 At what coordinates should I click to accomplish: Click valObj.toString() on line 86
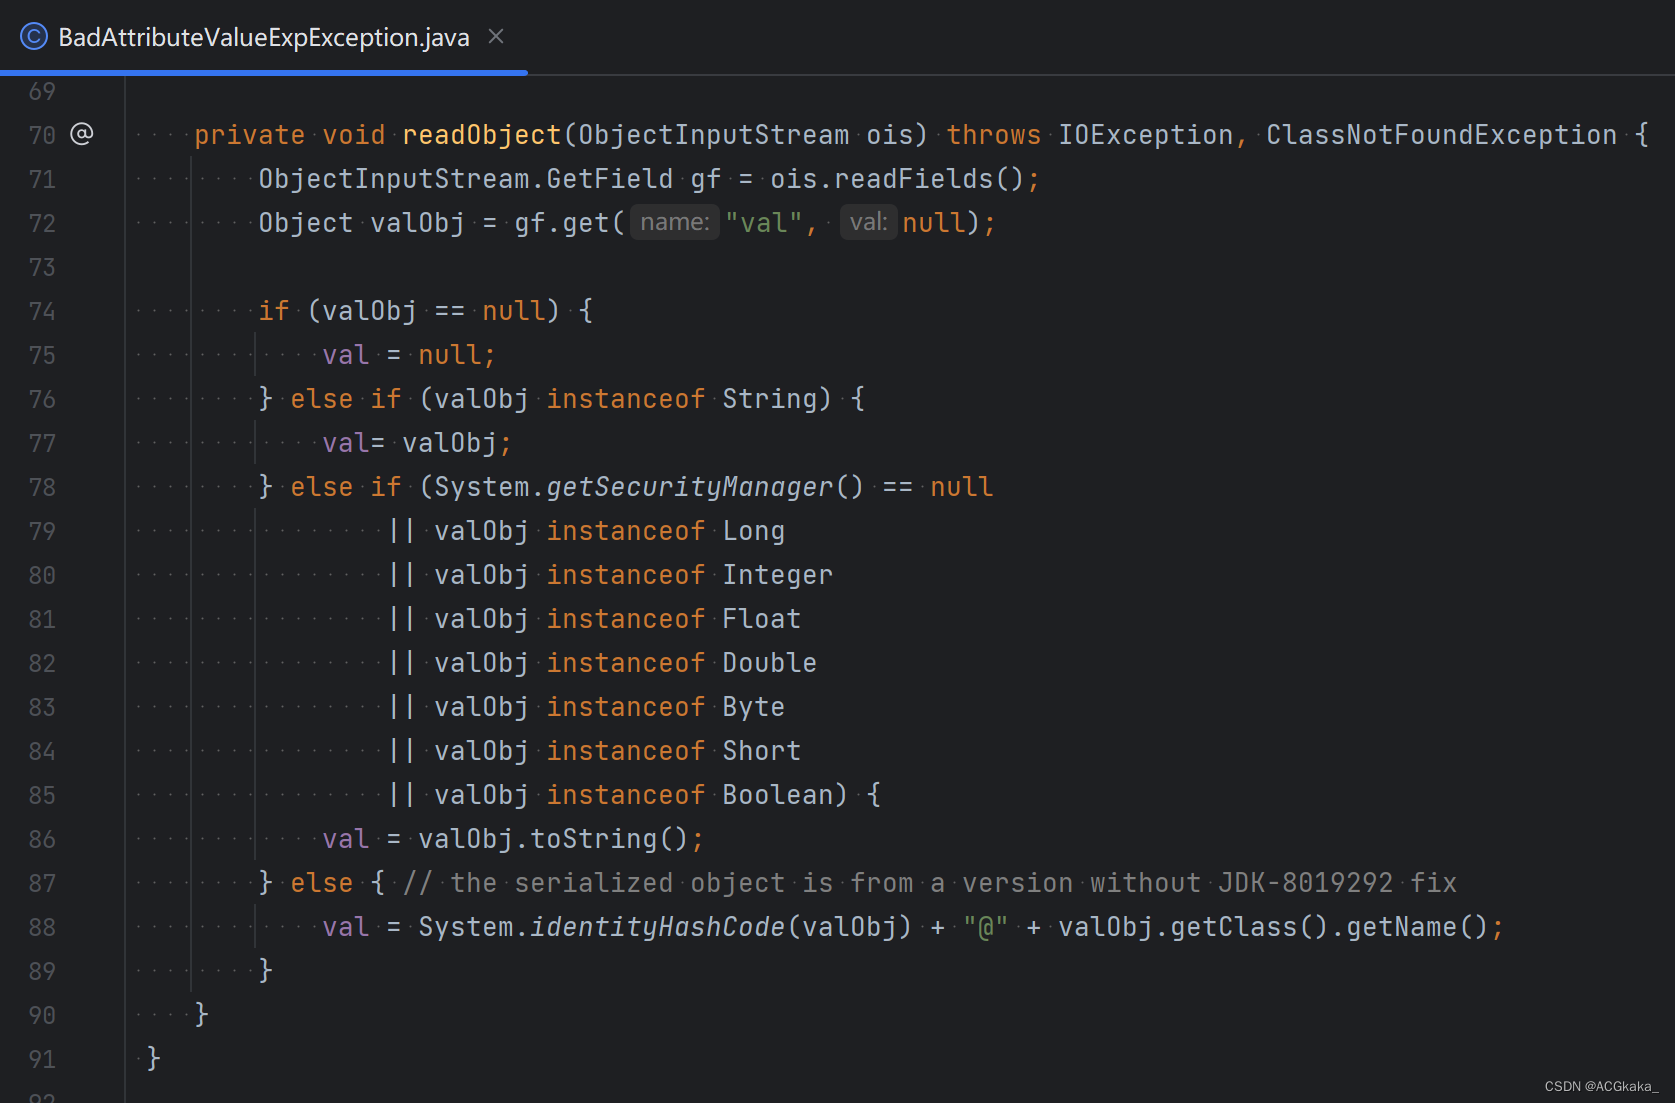[553, 839]
